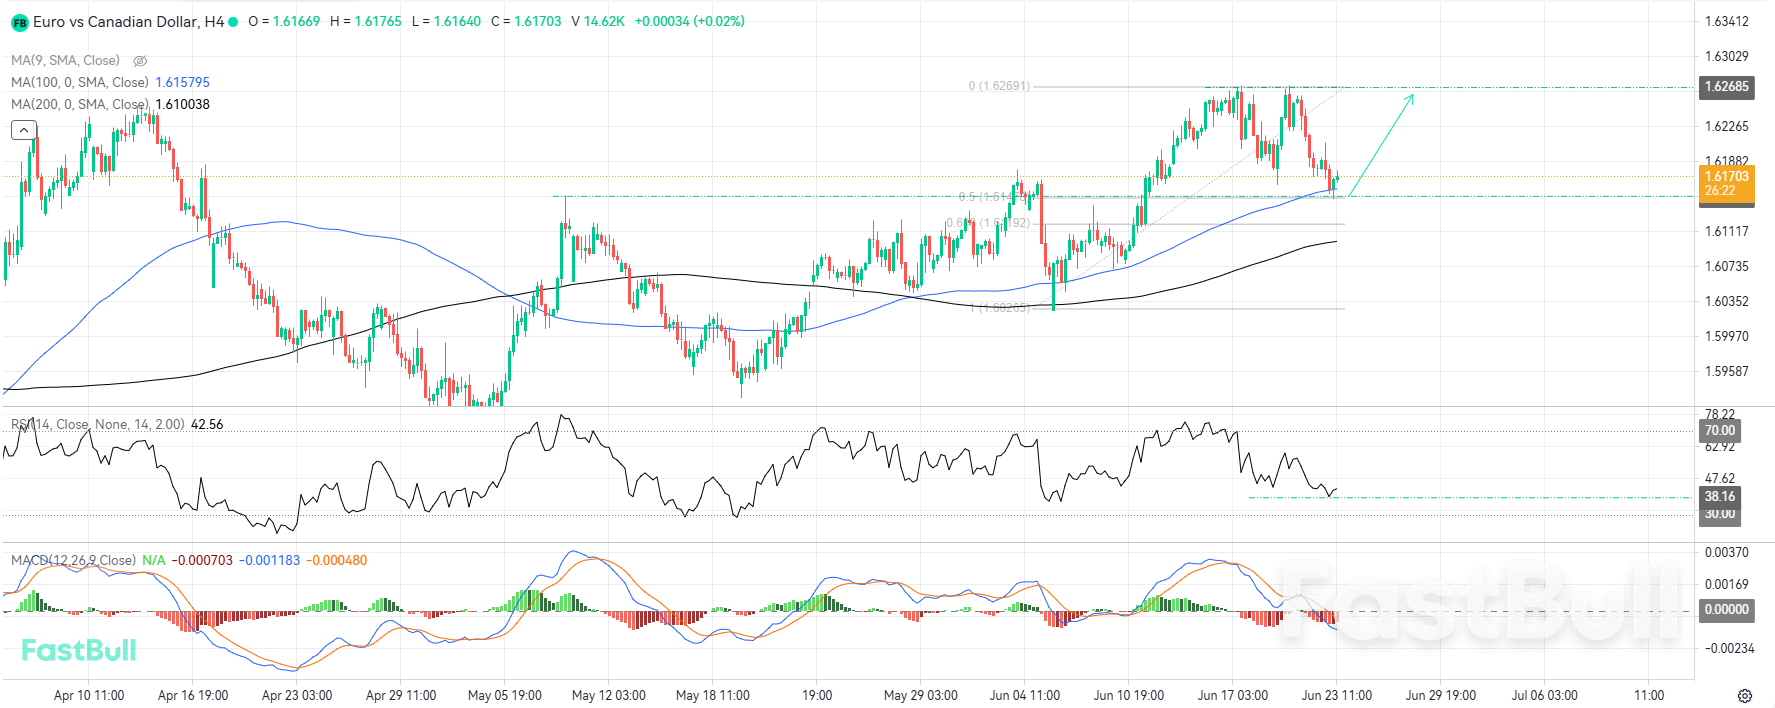Click the FB symbol logo icon
1775x708 pixels.
(19, 22)
